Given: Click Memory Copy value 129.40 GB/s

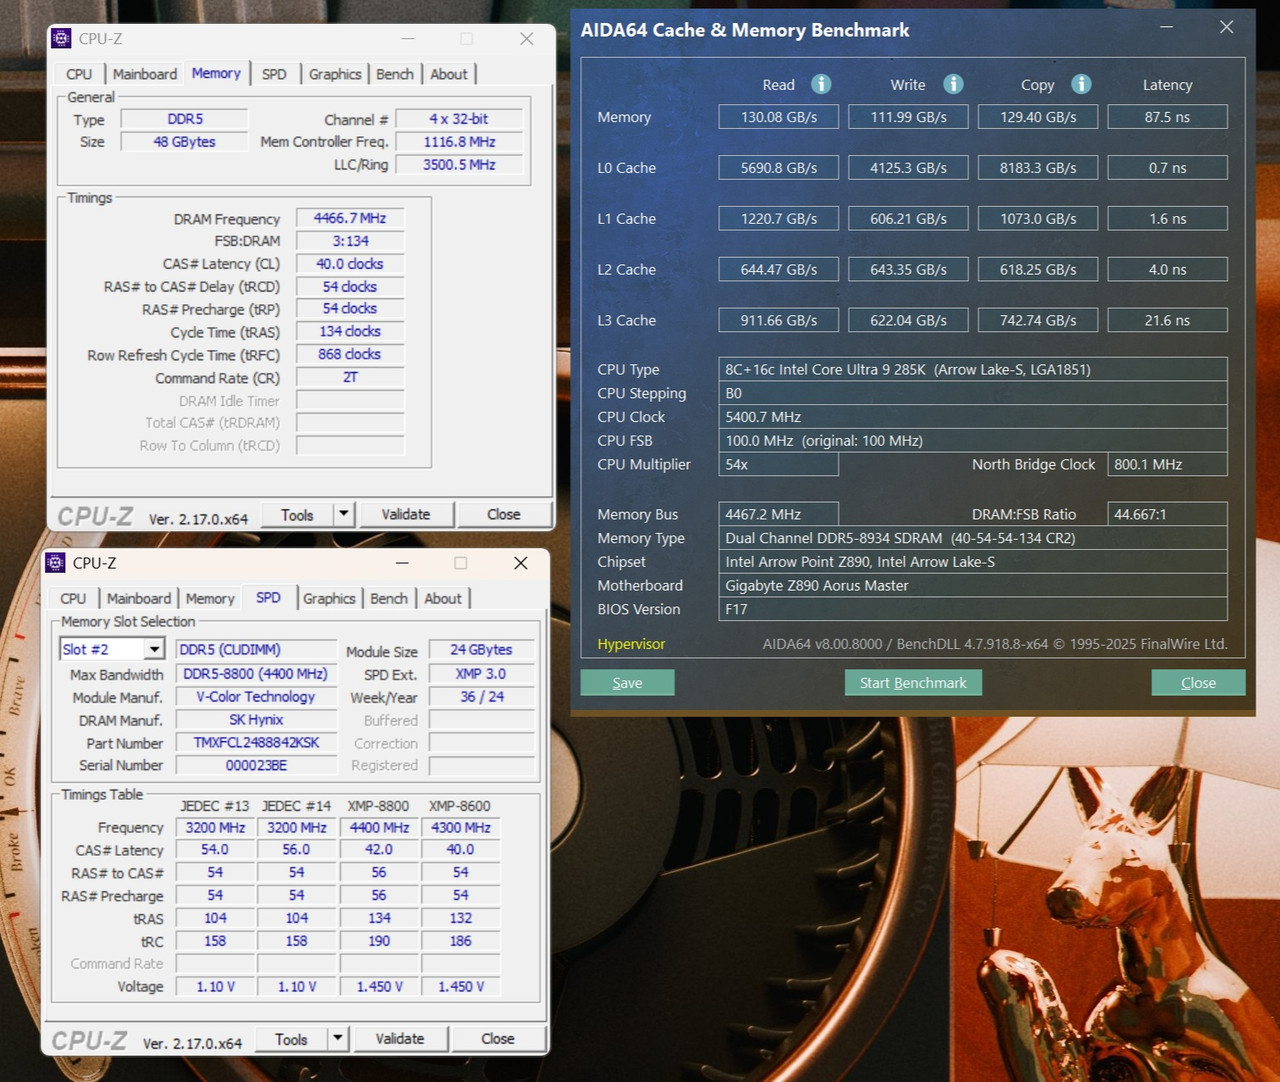Looking at the screenshot, I should click(1038, 117).
